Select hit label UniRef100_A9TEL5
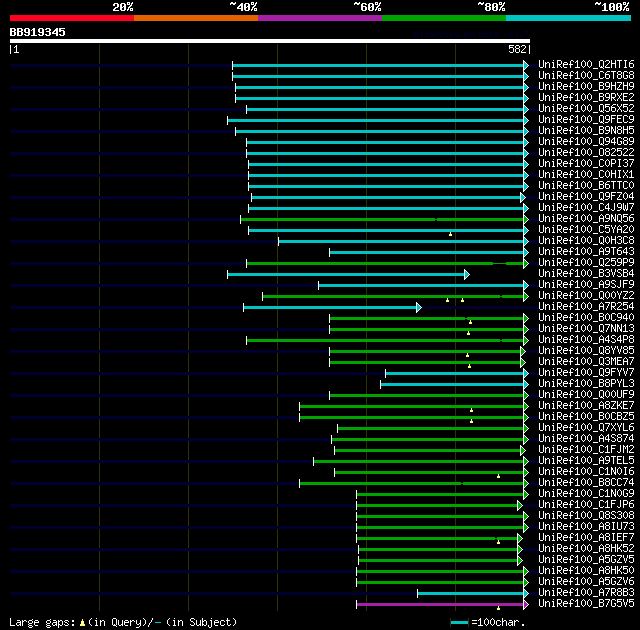 (586, 461)
